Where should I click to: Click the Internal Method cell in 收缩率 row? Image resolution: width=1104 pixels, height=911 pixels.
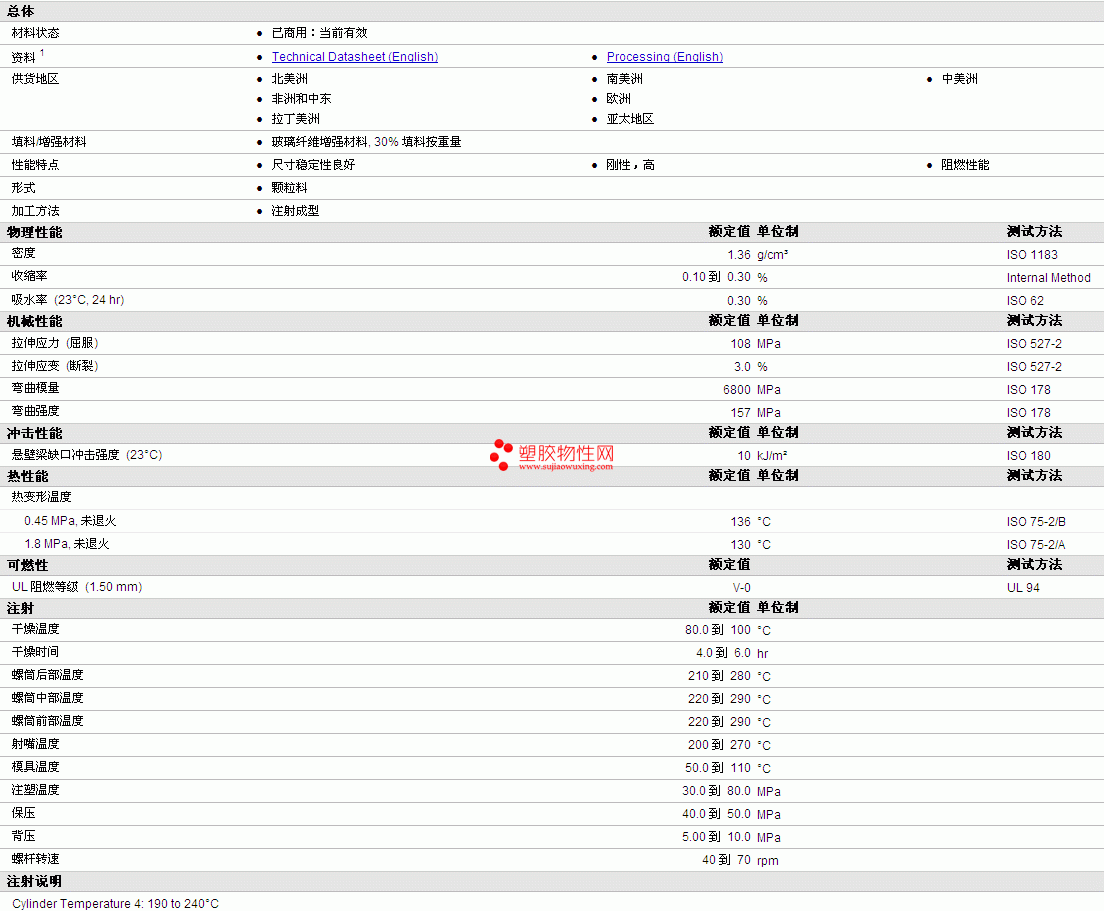click(1048, 278)
